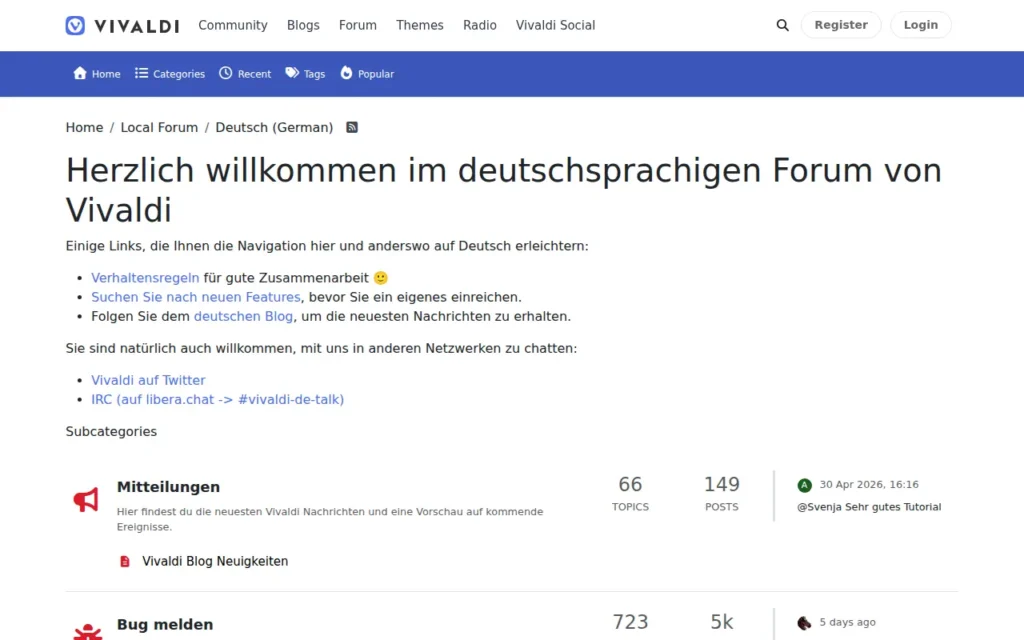Click the Login button
Image resolution: width=1024 pixels, height=640 pixels.
point(921,25)
